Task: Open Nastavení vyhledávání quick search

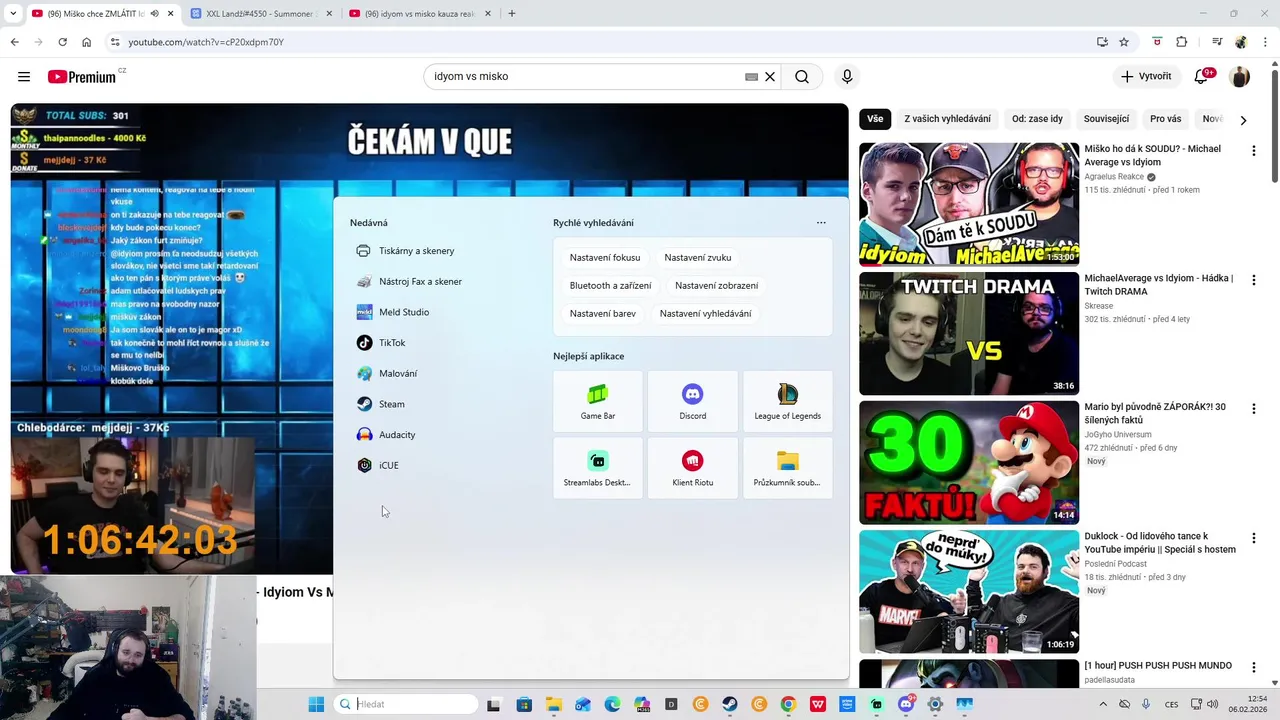Action: (706, 314)
